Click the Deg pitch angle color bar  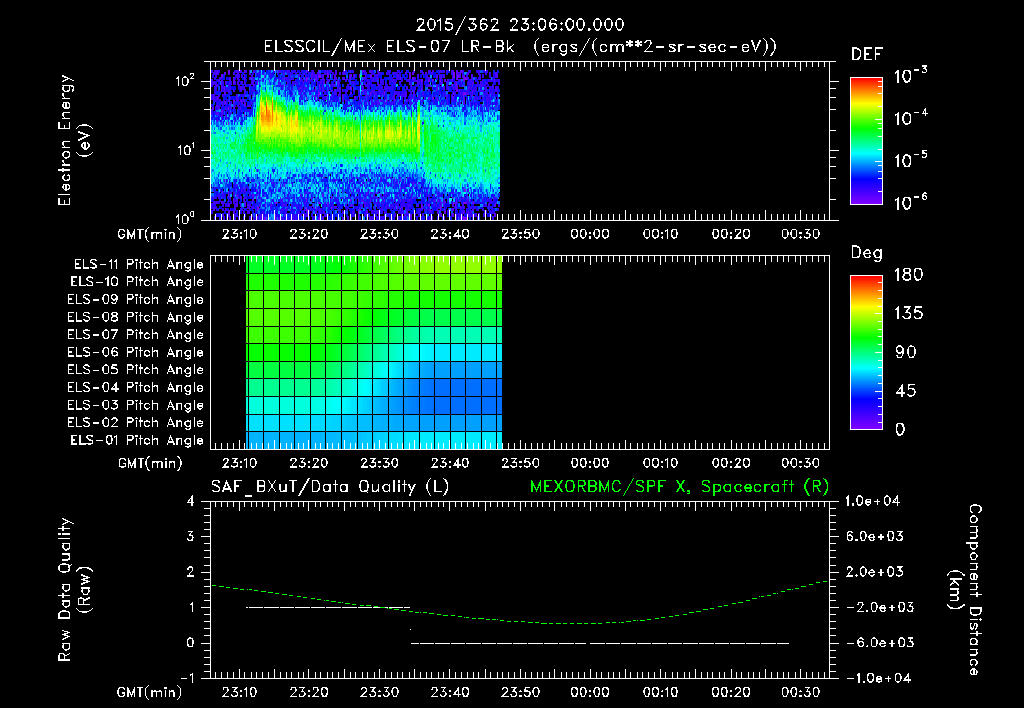click(866, 352)
